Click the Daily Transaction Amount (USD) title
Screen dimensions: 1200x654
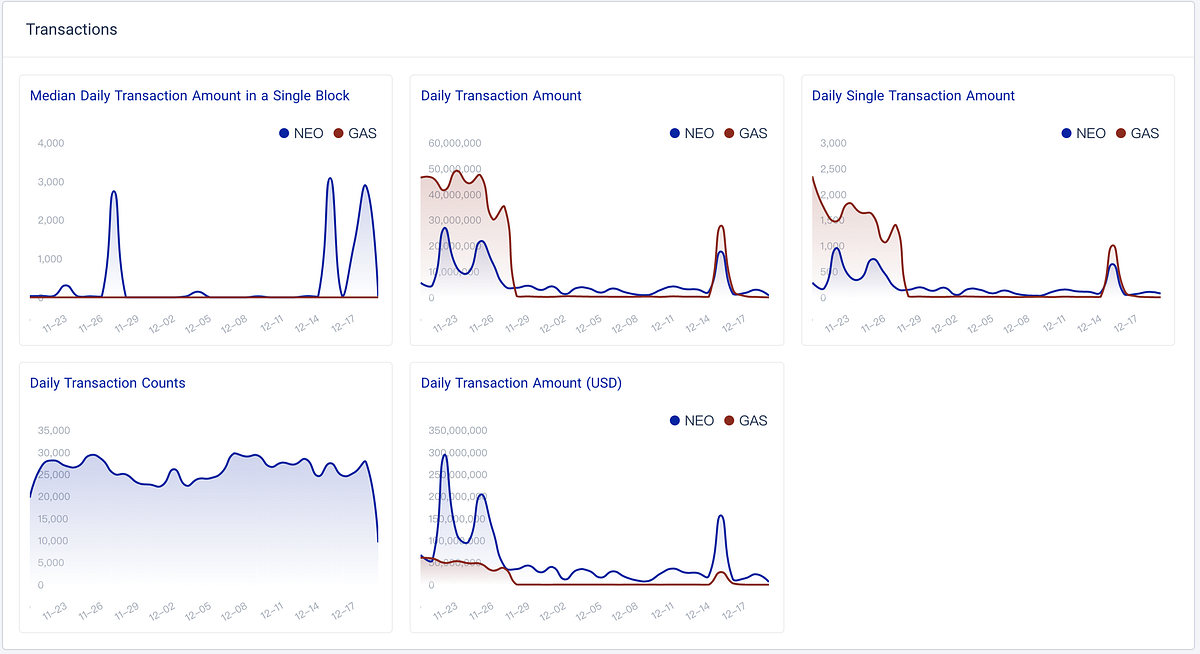pos(519,383)
